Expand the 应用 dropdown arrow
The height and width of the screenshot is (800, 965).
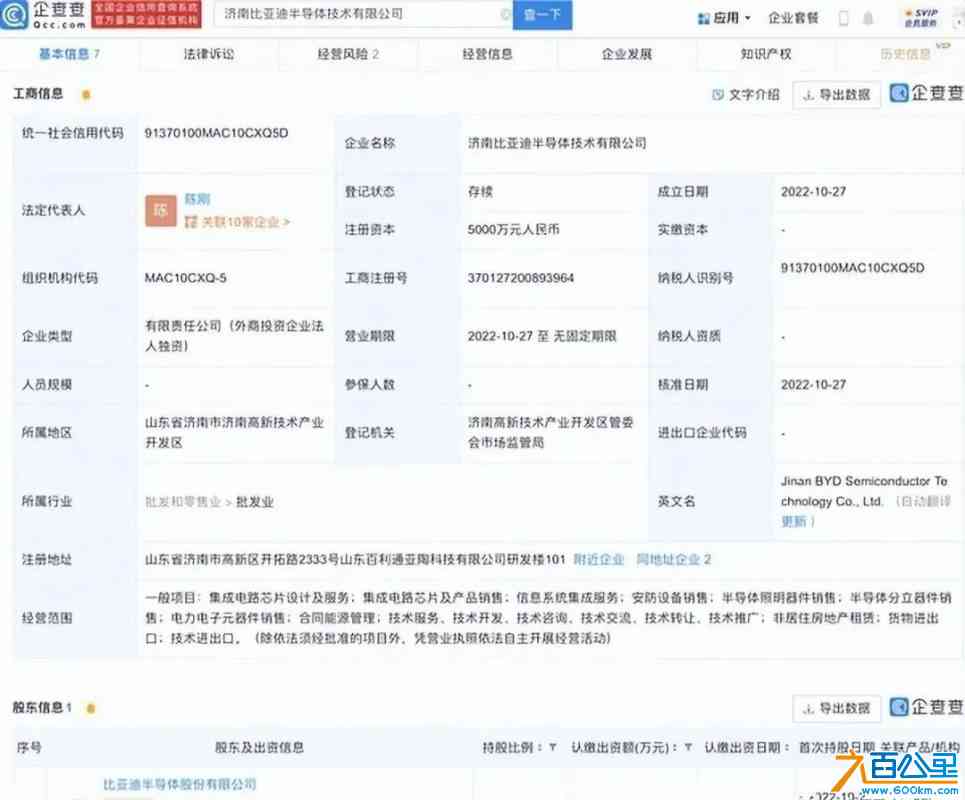point(748,18)
